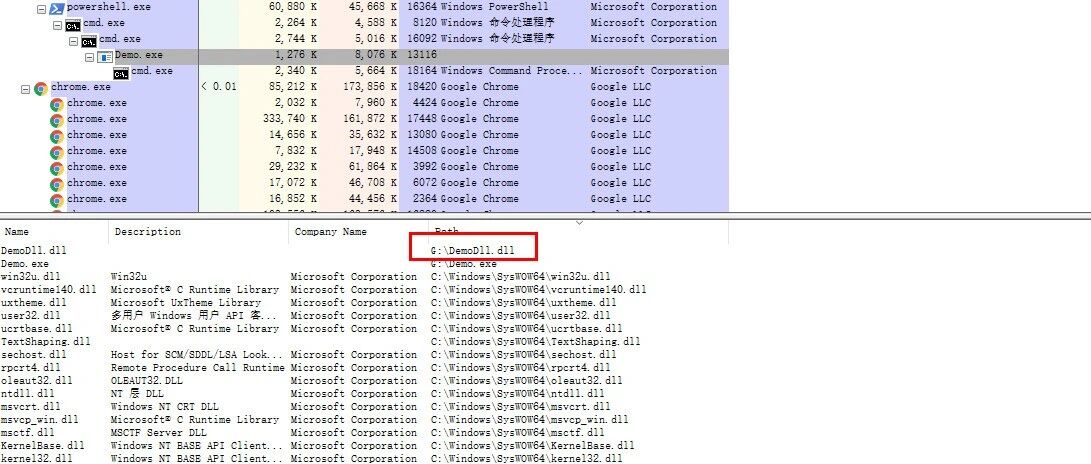This screenshot has width=1091, height=464.
Task: Collapse the cmd.exe branch with PID 16092
Action: 74,41
